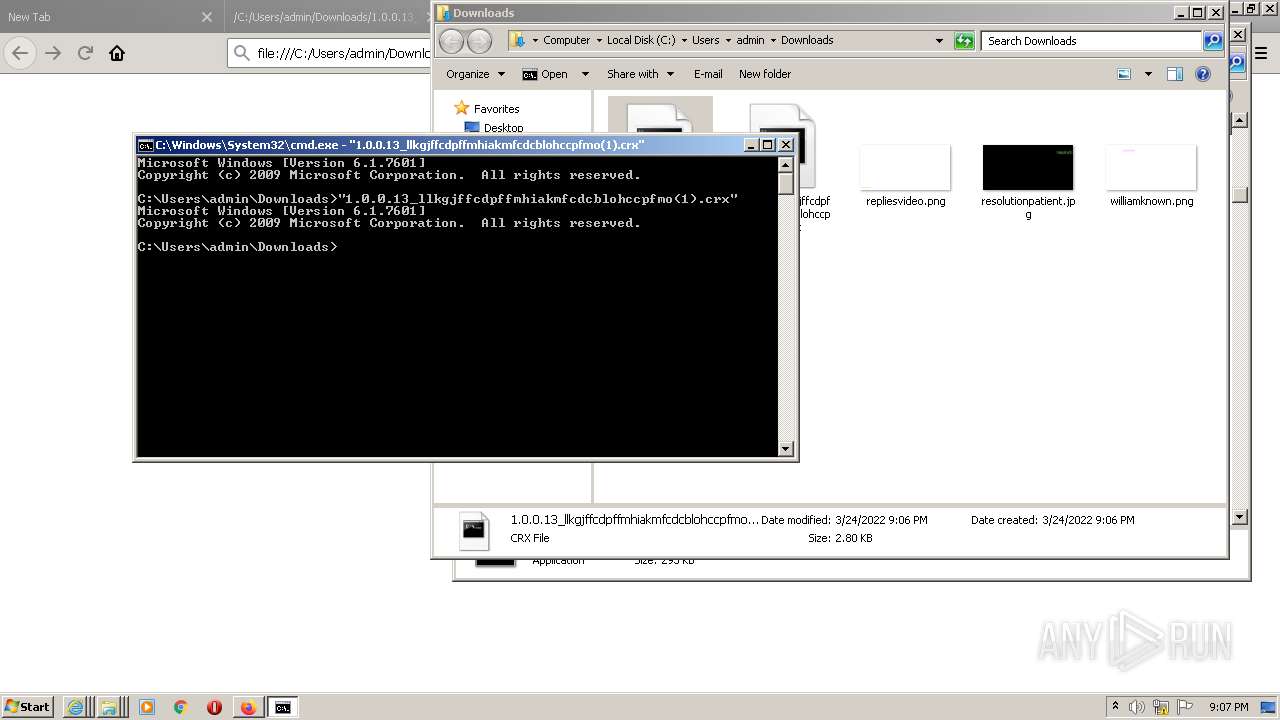
Task: Select the cmd.exe taskbar button
Action: (283, 707)
